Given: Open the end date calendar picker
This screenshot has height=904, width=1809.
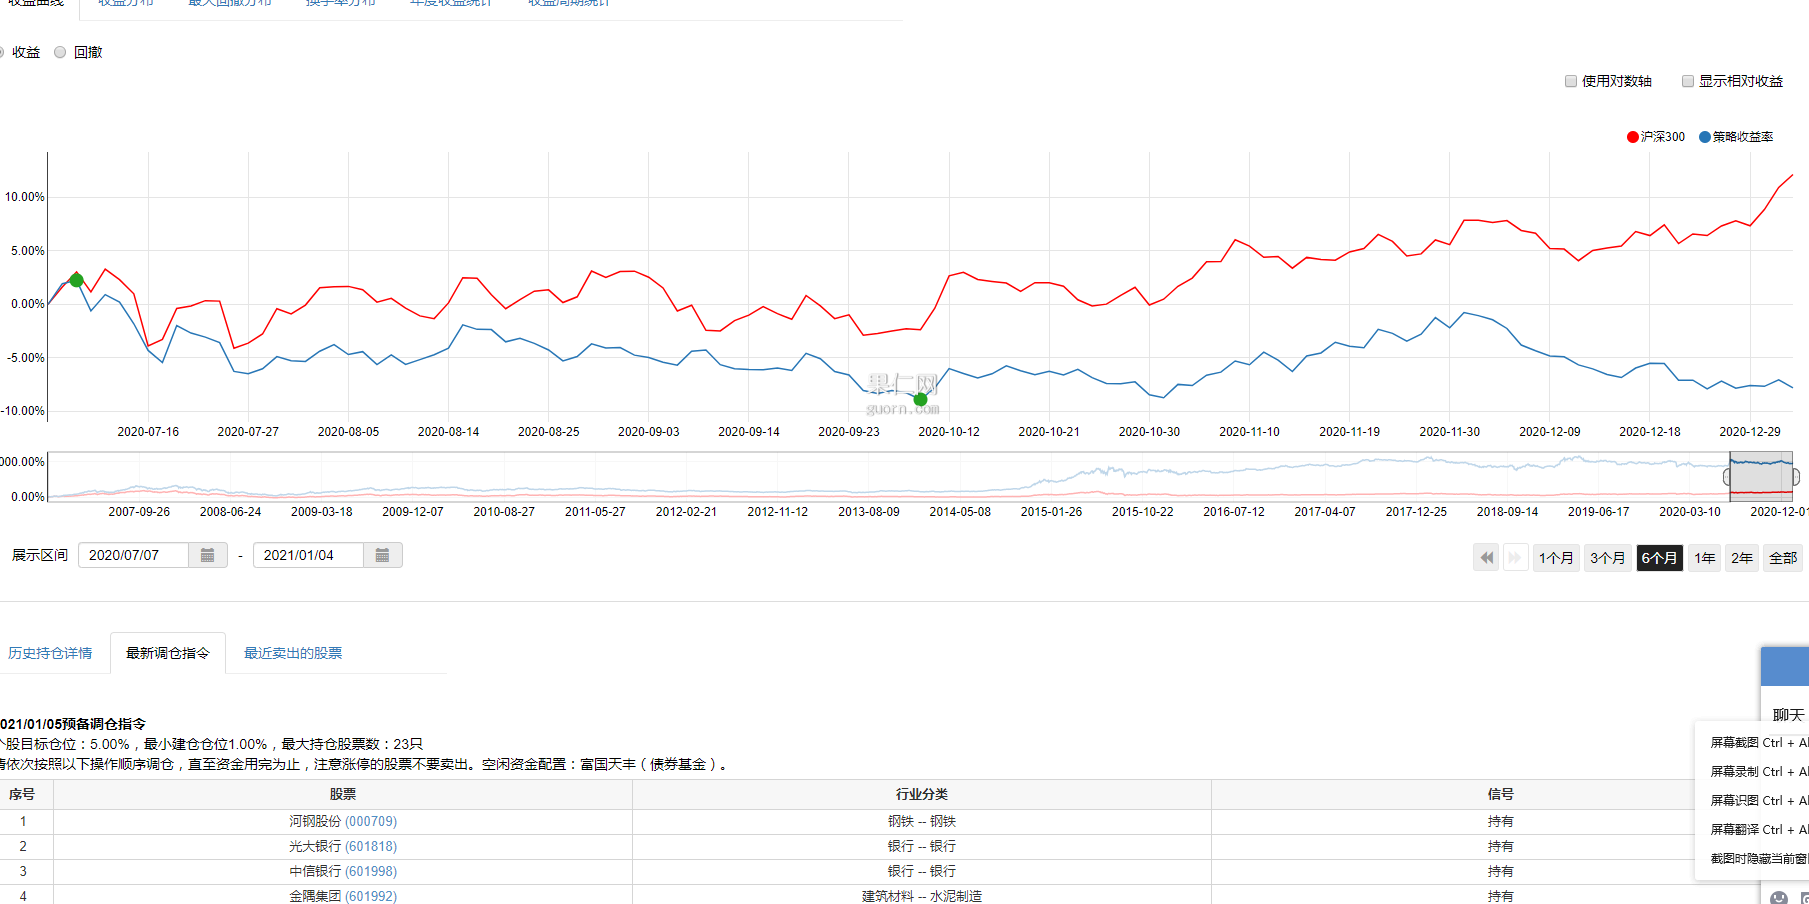Looking at the screenshot, I should tap(382, 555).
